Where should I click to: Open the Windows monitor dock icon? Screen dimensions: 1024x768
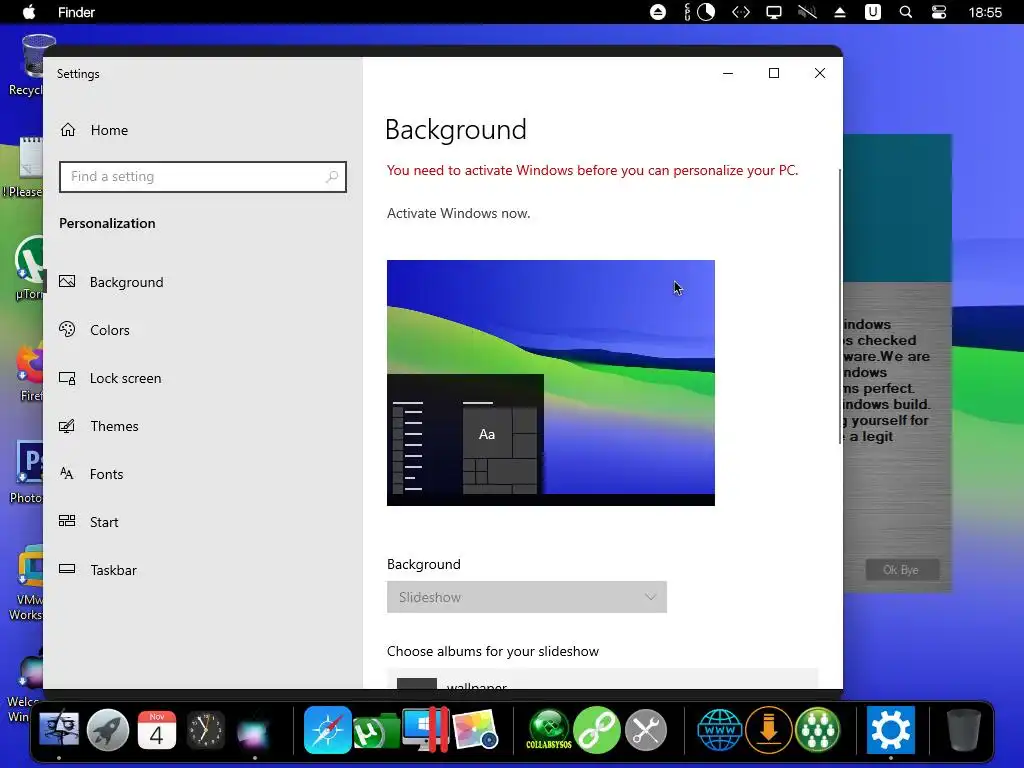click(x=424, y=729)
